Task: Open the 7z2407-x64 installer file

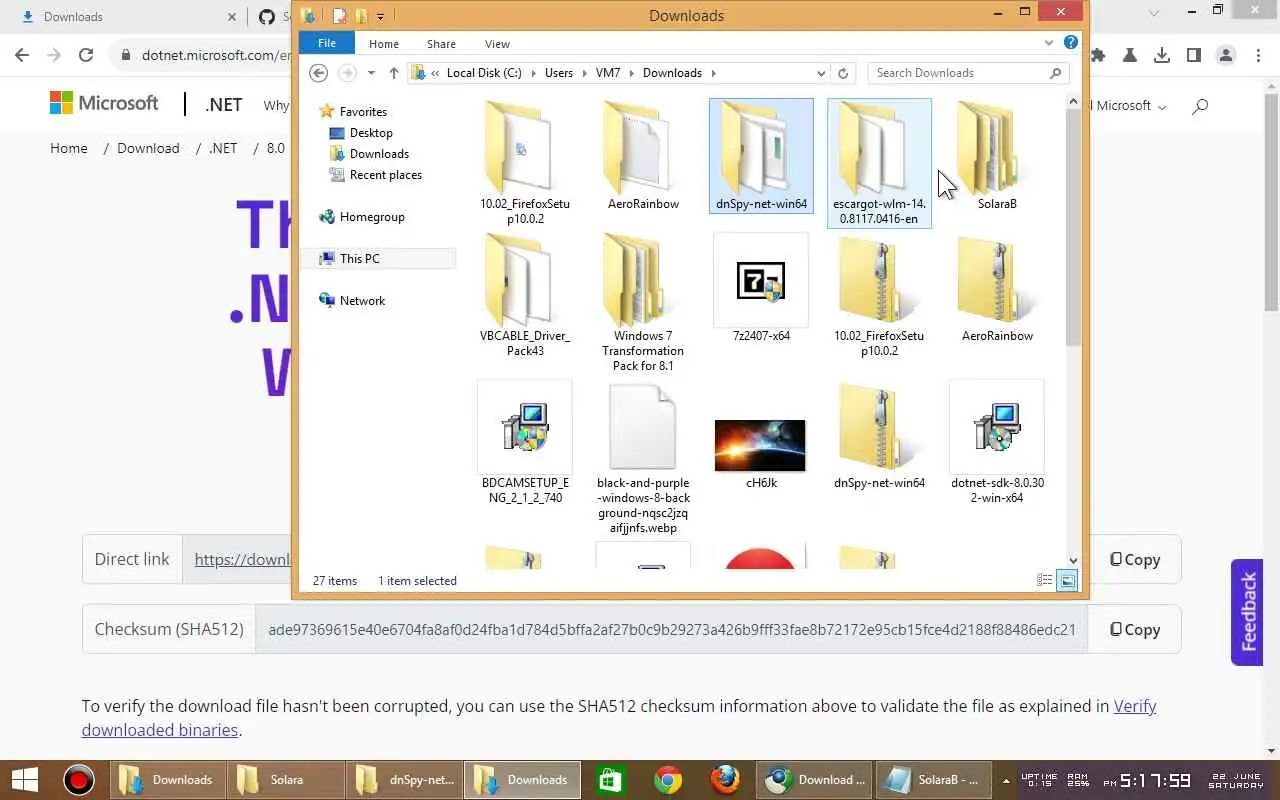Action: pos(761,290)
